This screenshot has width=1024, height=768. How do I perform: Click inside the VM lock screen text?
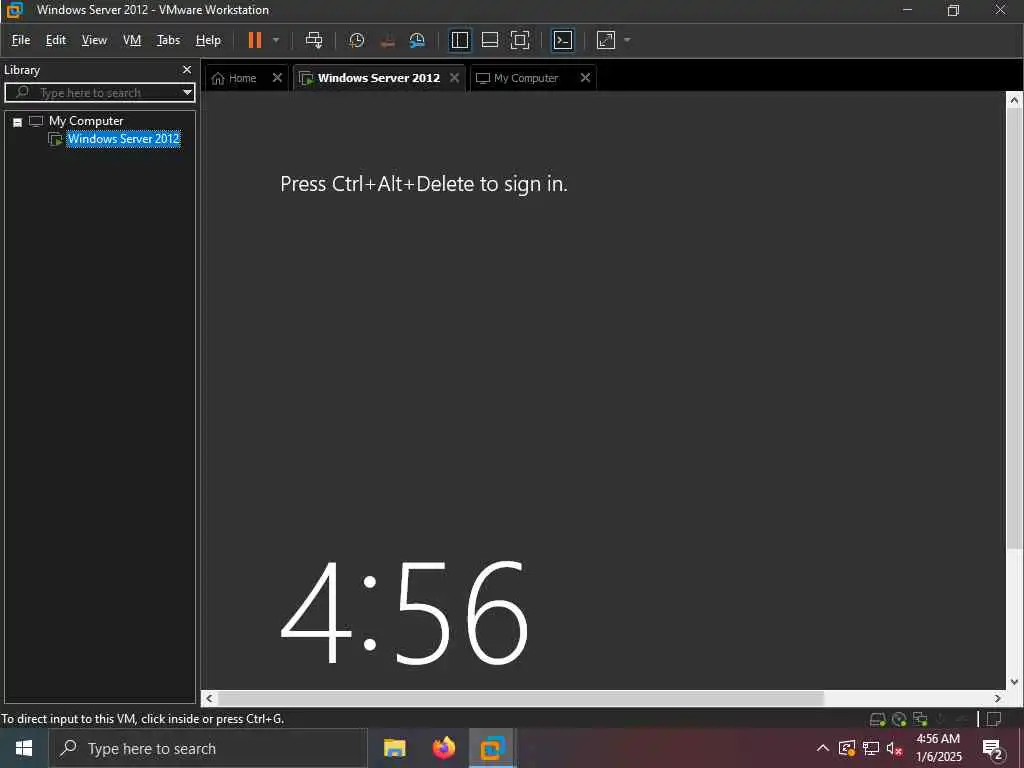pos(424,184)
